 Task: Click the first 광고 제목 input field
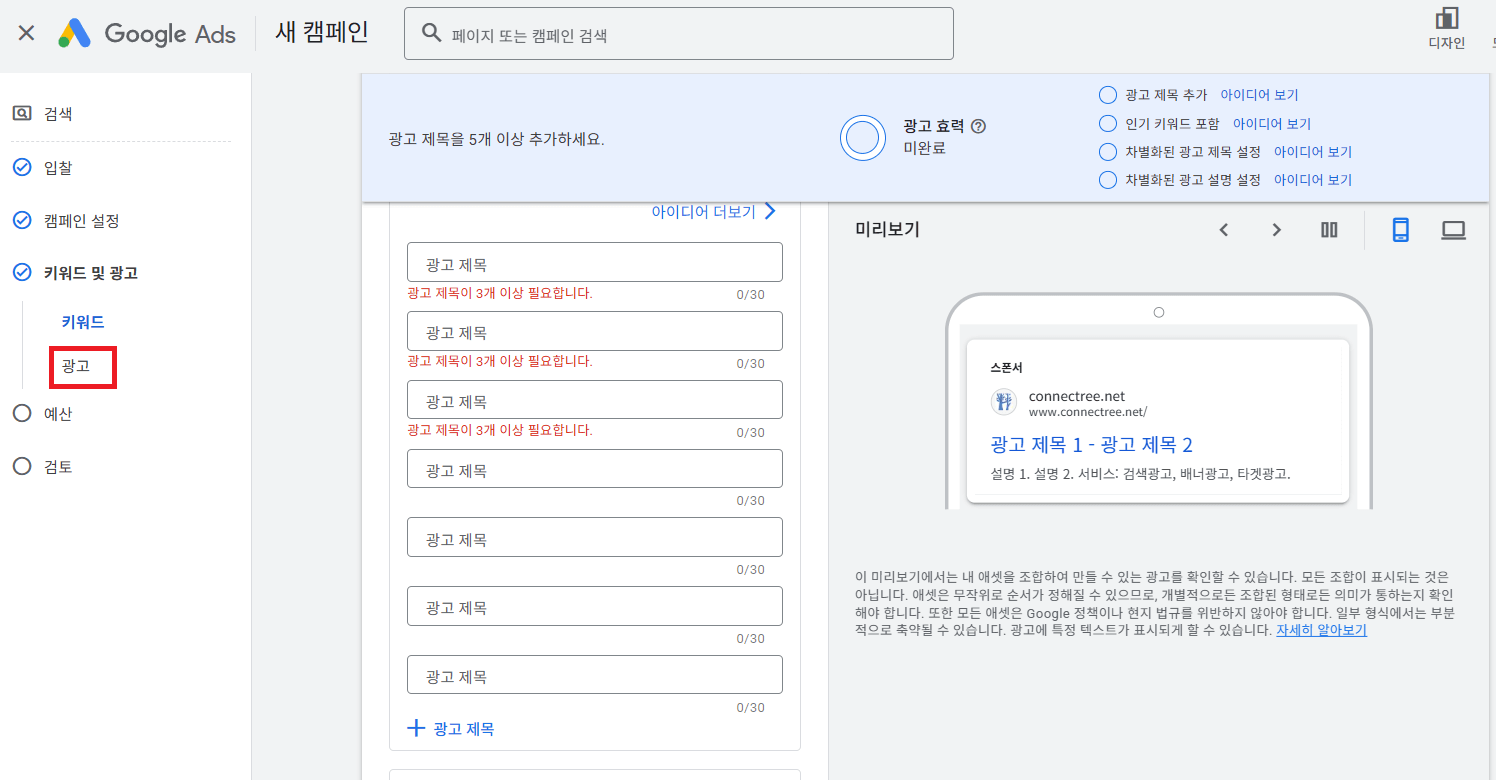(x=595, y=262)
